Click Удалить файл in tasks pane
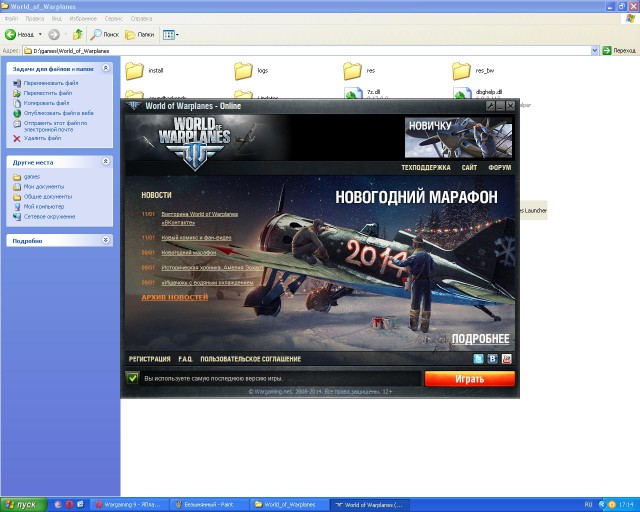The height and width of the screenshot is (512, 640). pyautogui.click(x=42, y=138)
